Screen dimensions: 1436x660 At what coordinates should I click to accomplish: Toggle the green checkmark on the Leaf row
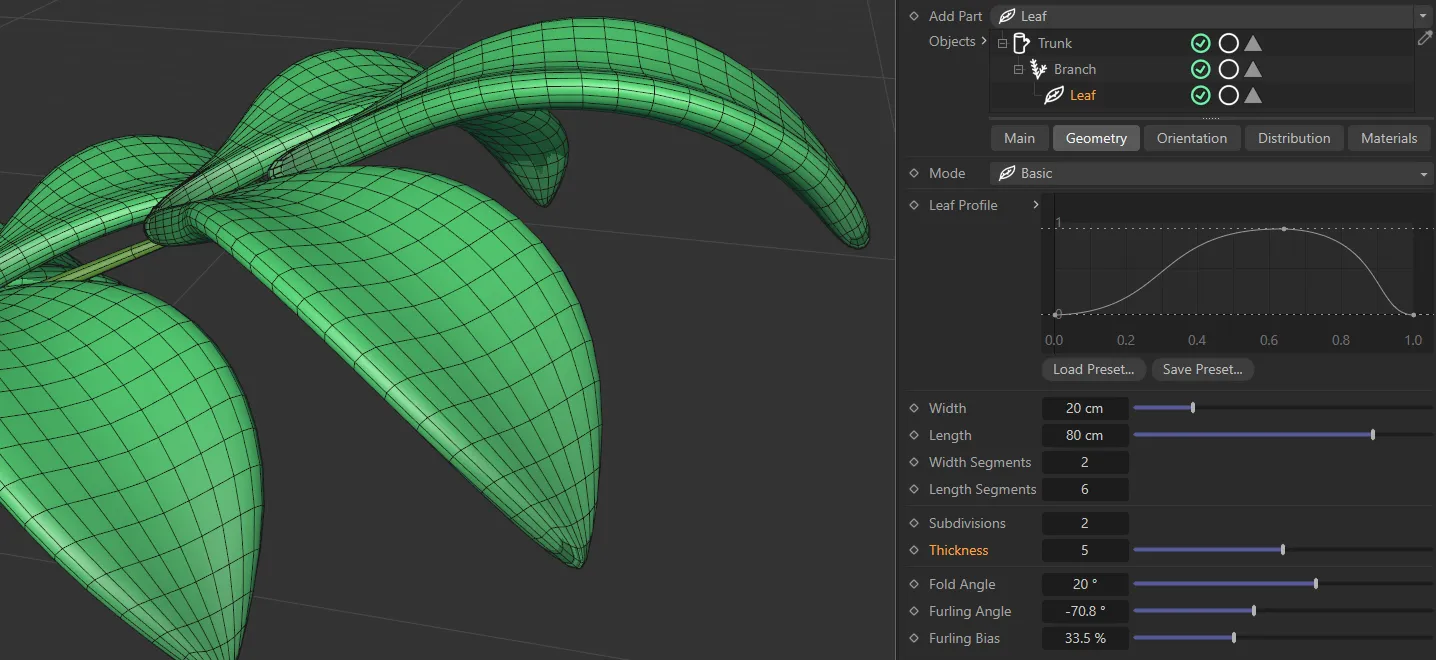tap(1200, 95)
